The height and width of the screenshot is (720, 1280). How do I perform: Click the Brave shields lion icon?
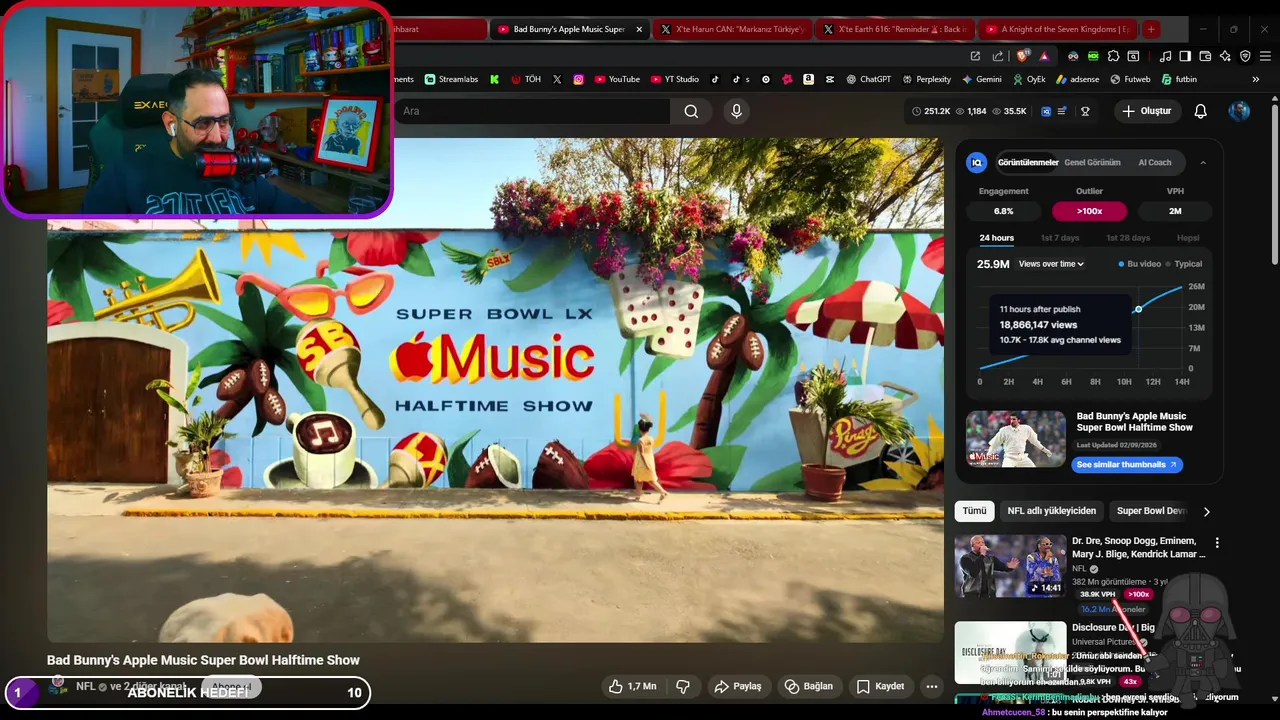(x=1021, y=56)
